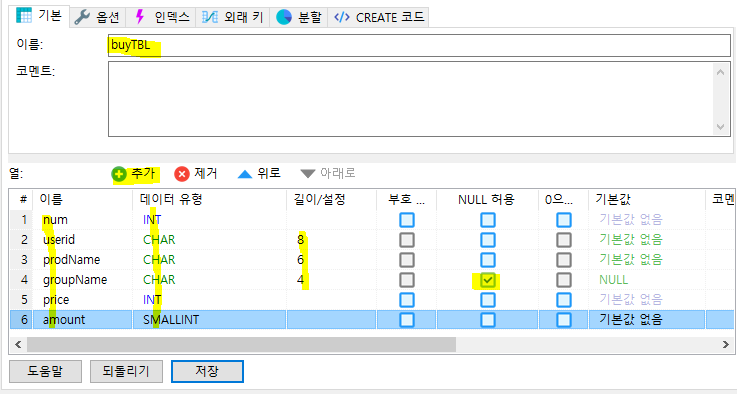The image size is (737, 394).
Task: Open data type CHAR for prodName row
Action: pos(159,260)
